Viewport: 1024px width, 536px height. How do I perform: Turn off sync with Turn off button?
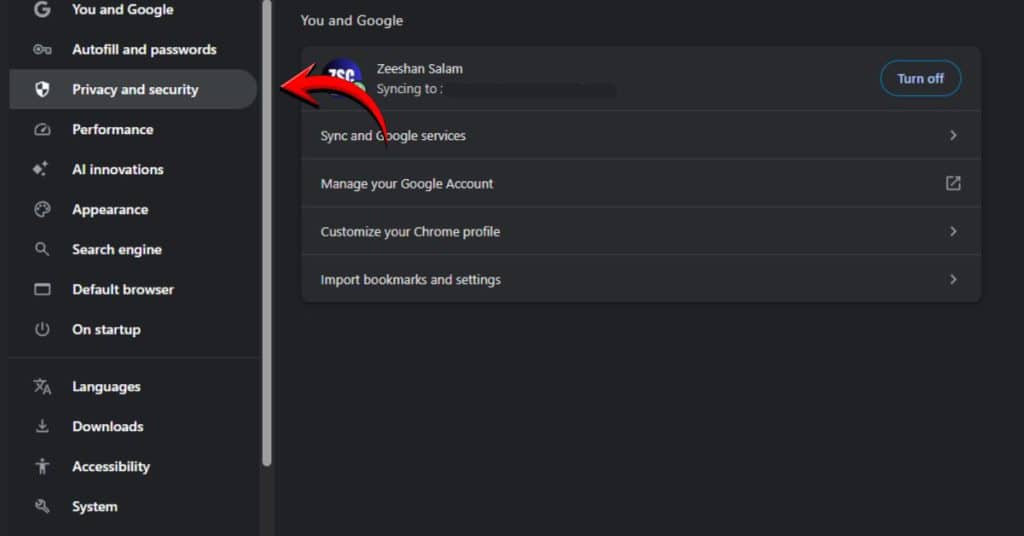tap(919, 79)
